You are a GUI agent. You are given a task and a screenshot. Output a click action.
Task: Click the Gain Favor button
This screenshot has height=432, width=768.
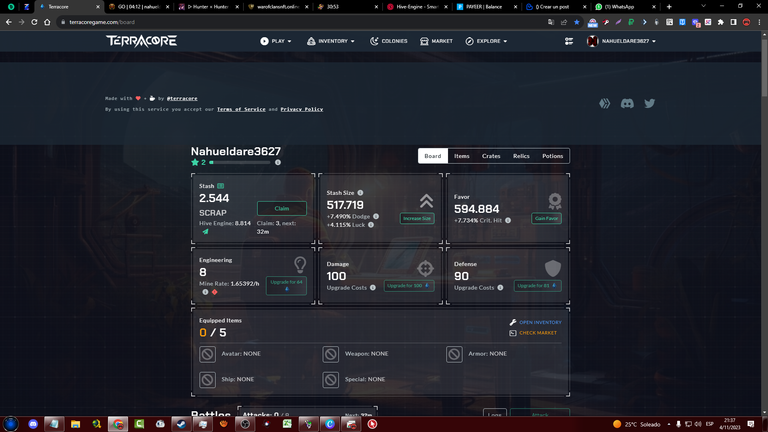coord(546,218)
